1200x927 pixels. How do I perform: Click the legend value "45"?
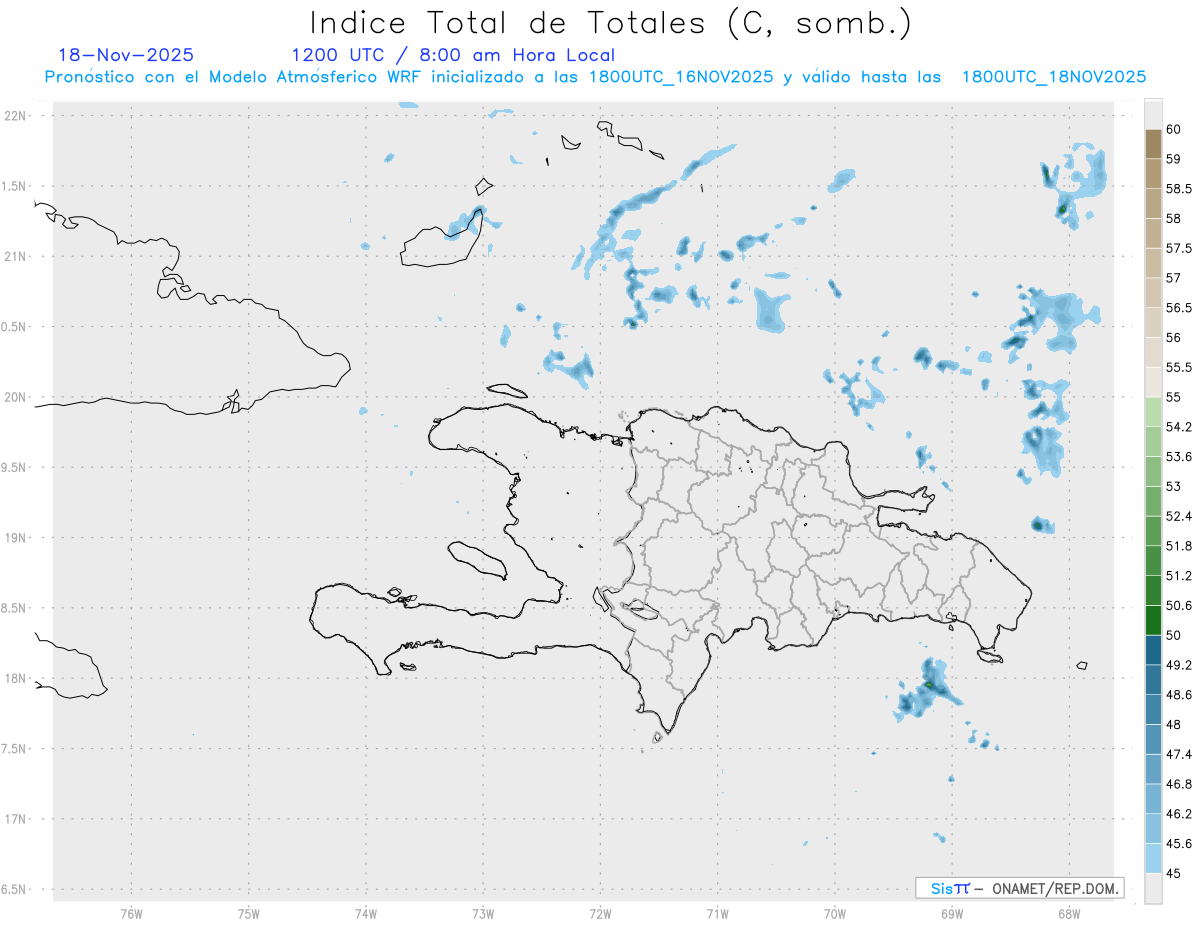click(x=1174, y=873)
